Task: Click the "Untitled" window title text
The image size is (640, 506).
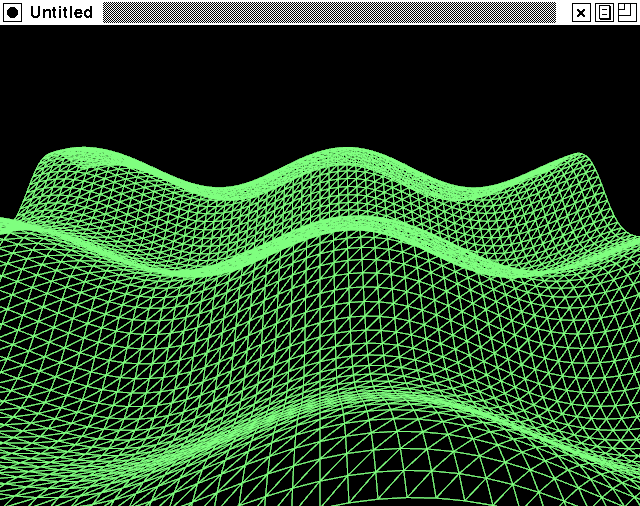Action: 61,12
